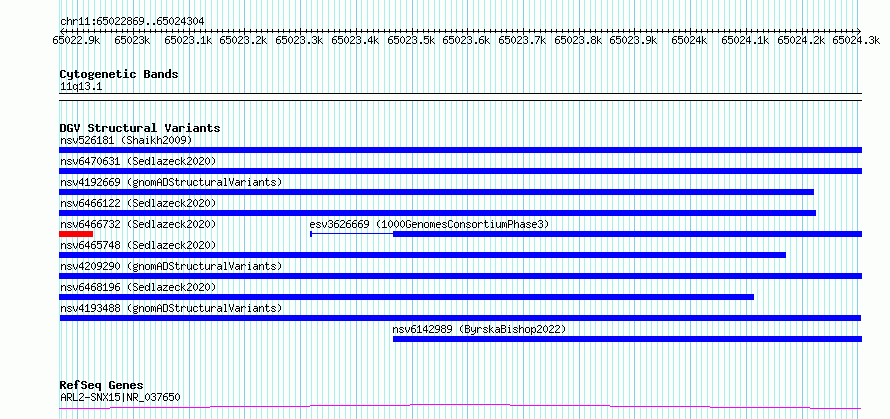Image resolution: width=890 pixels, height=419 pixels.
Task: Open the nsv6466732 (Sedlazeck2020) label
Action: coord(138,224)
